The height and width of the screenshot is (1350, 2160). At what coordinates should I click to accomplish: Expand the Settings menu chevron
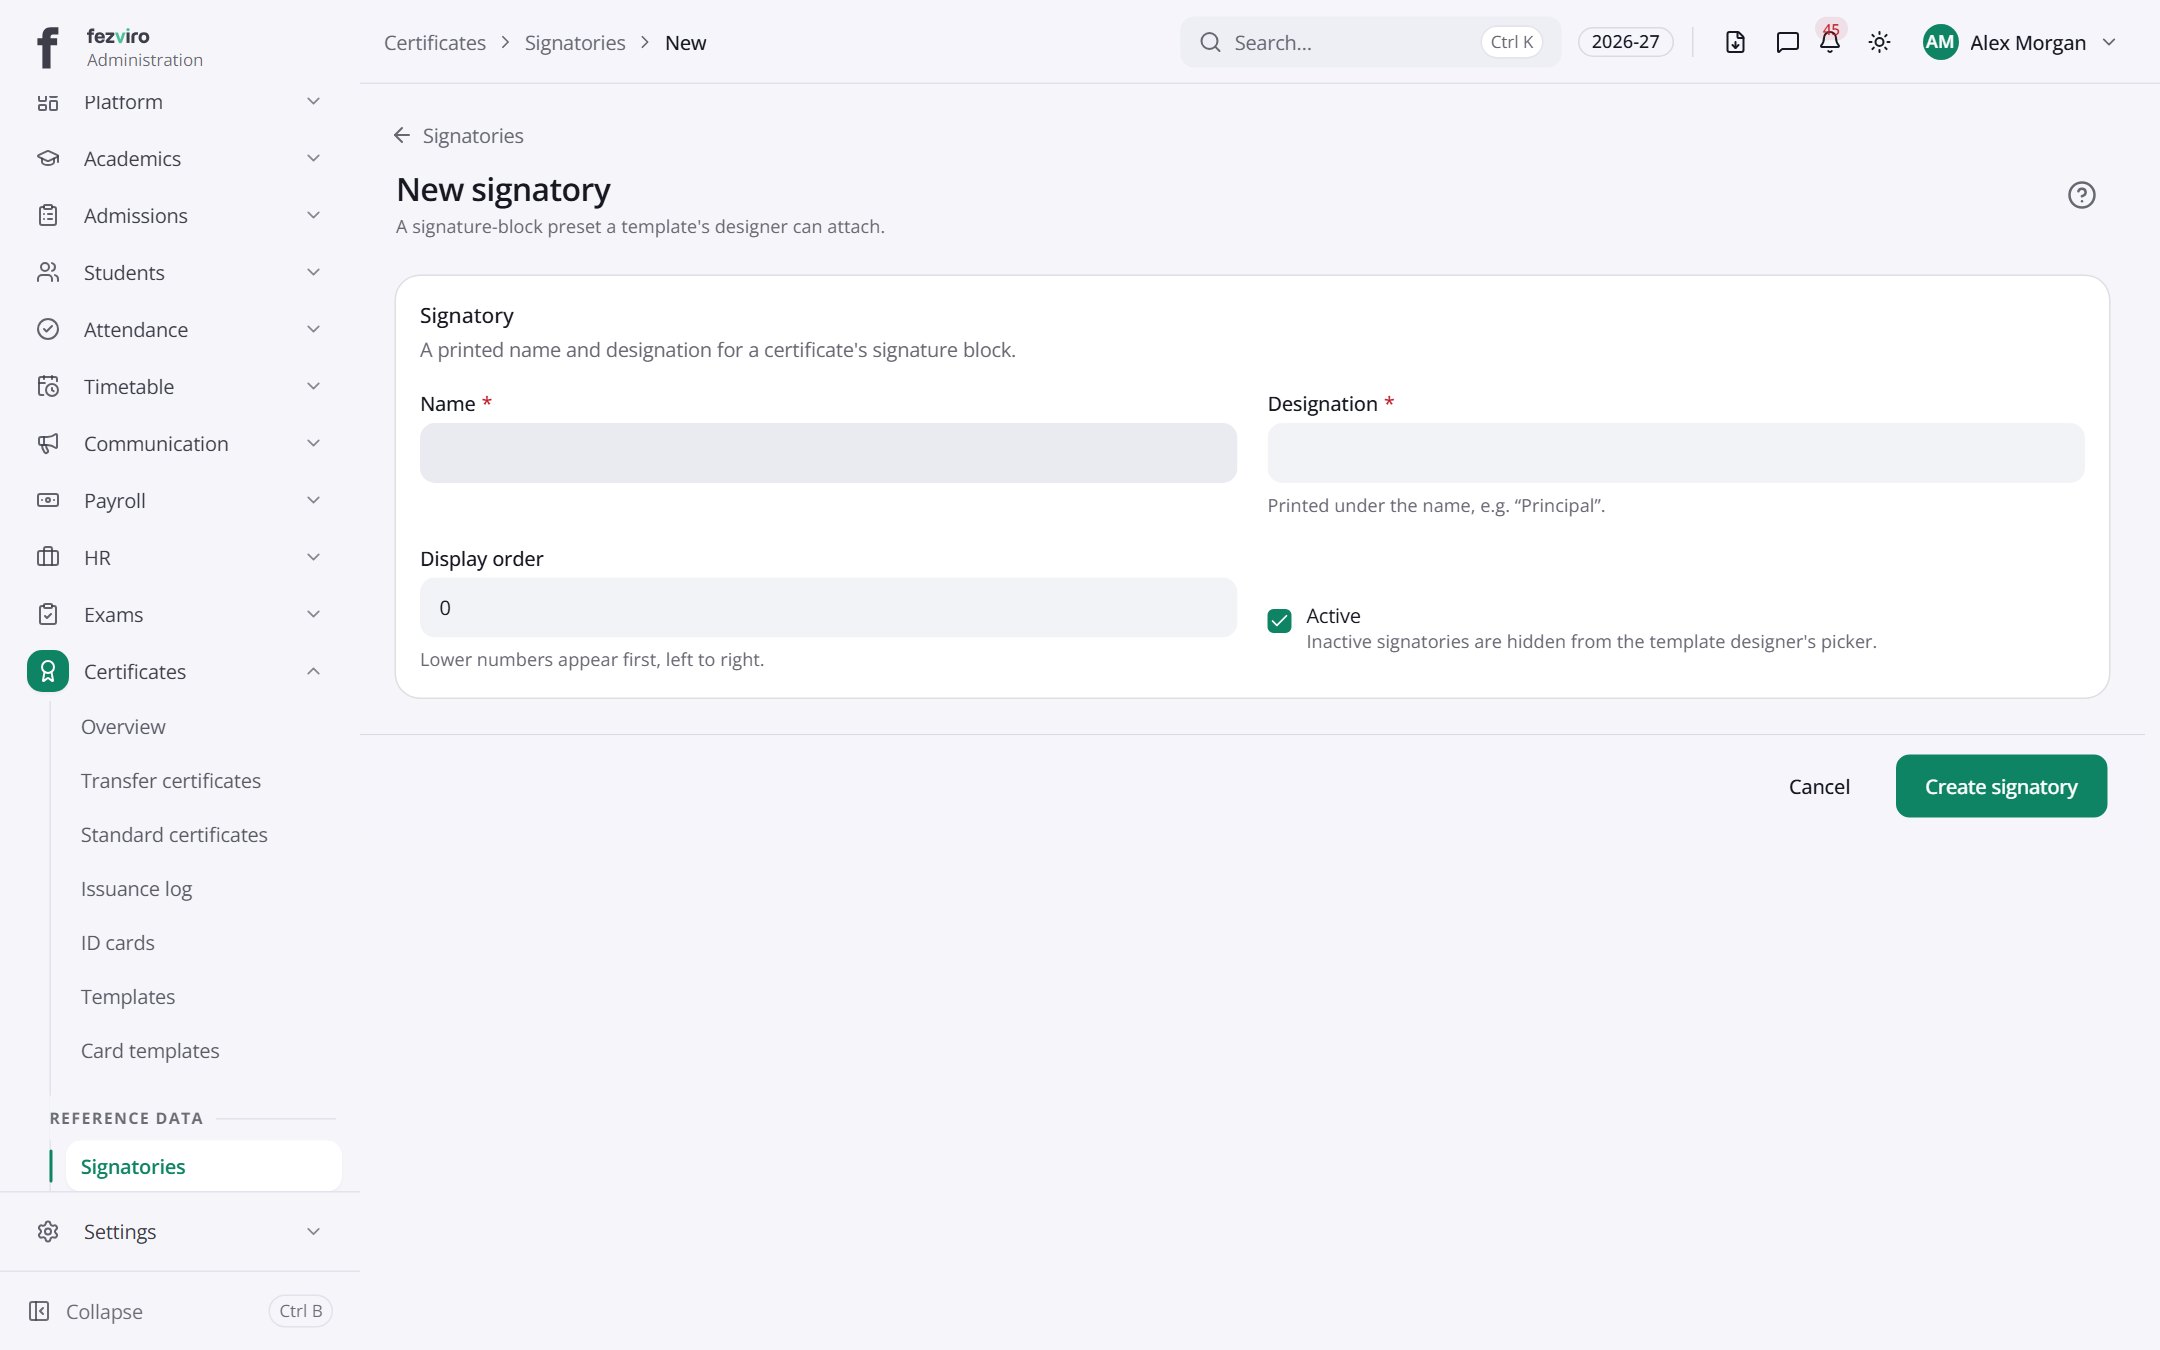point(313,1232)
